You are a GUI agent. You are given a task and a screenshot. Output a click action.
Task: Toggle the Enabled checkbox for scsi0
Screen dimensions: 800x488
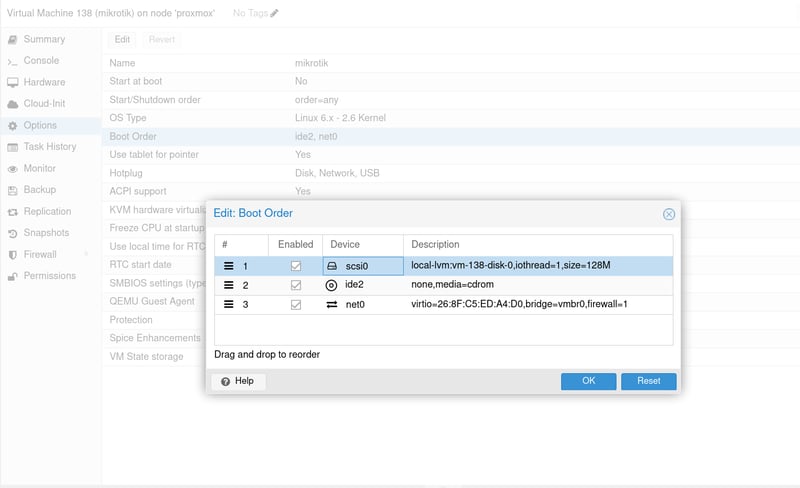(295, 266)
